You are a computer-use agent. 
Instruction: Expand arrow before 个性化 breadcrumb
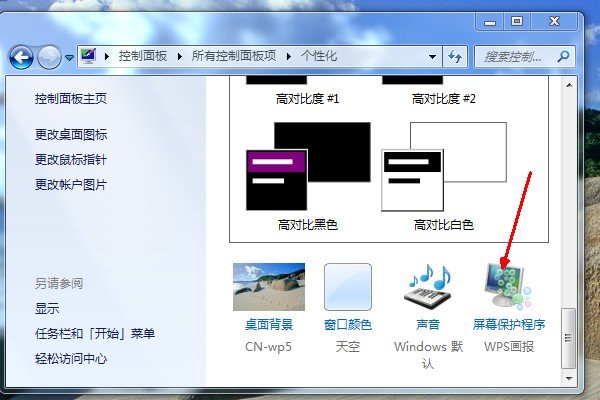point(289,57)
